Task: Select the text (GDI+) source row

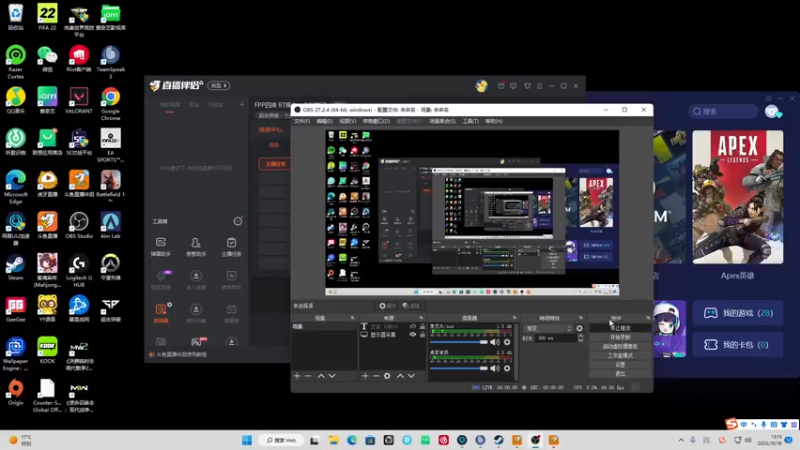Action: pos(392,327)
